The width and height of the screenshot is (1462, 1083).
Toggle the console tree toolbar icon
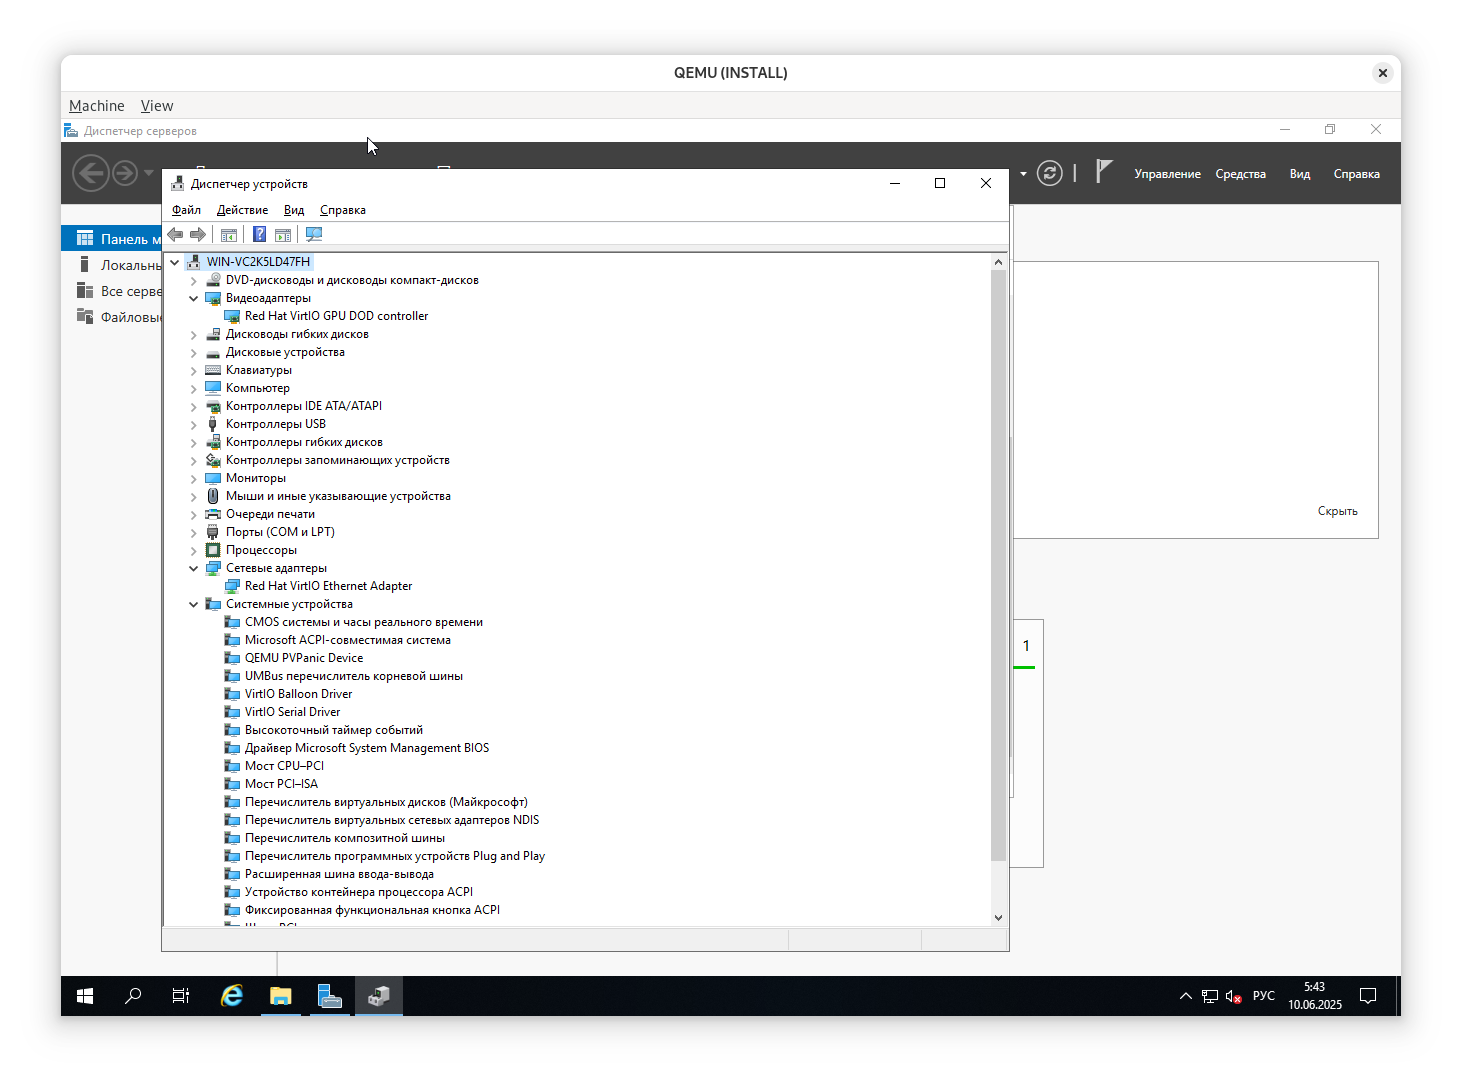[x=229, y=234]
